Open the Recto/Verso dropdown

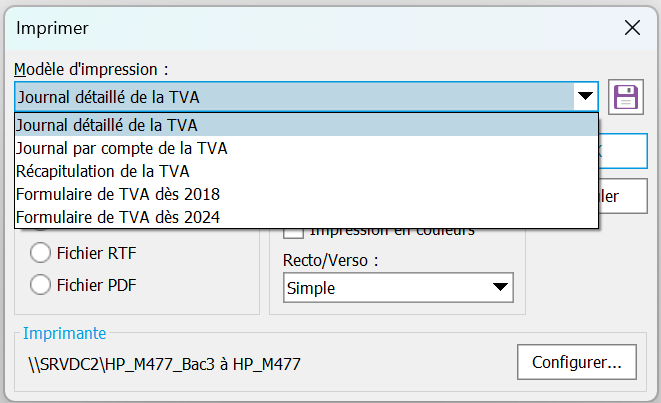[397, 289]
